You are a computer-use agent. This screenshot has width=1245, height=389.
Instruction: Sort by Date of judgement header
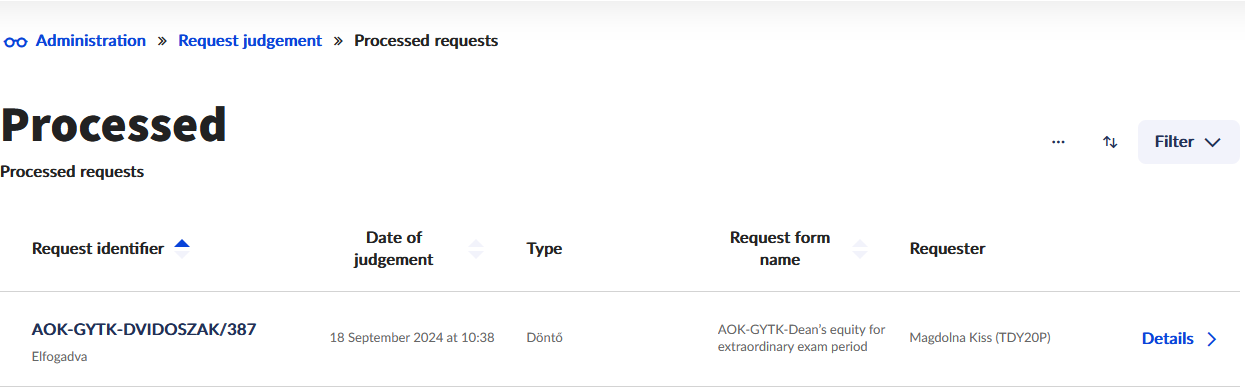pos(394,249)
